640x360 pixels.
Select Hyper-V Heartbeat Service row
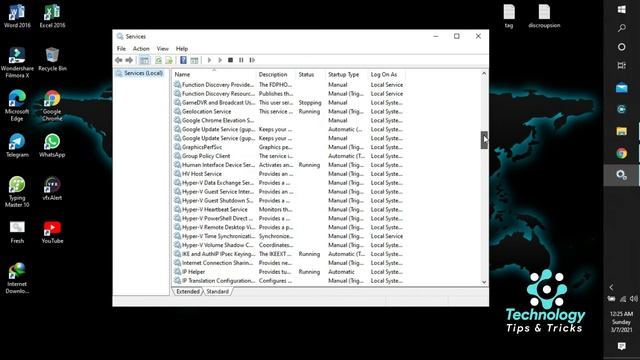(289, 209)
